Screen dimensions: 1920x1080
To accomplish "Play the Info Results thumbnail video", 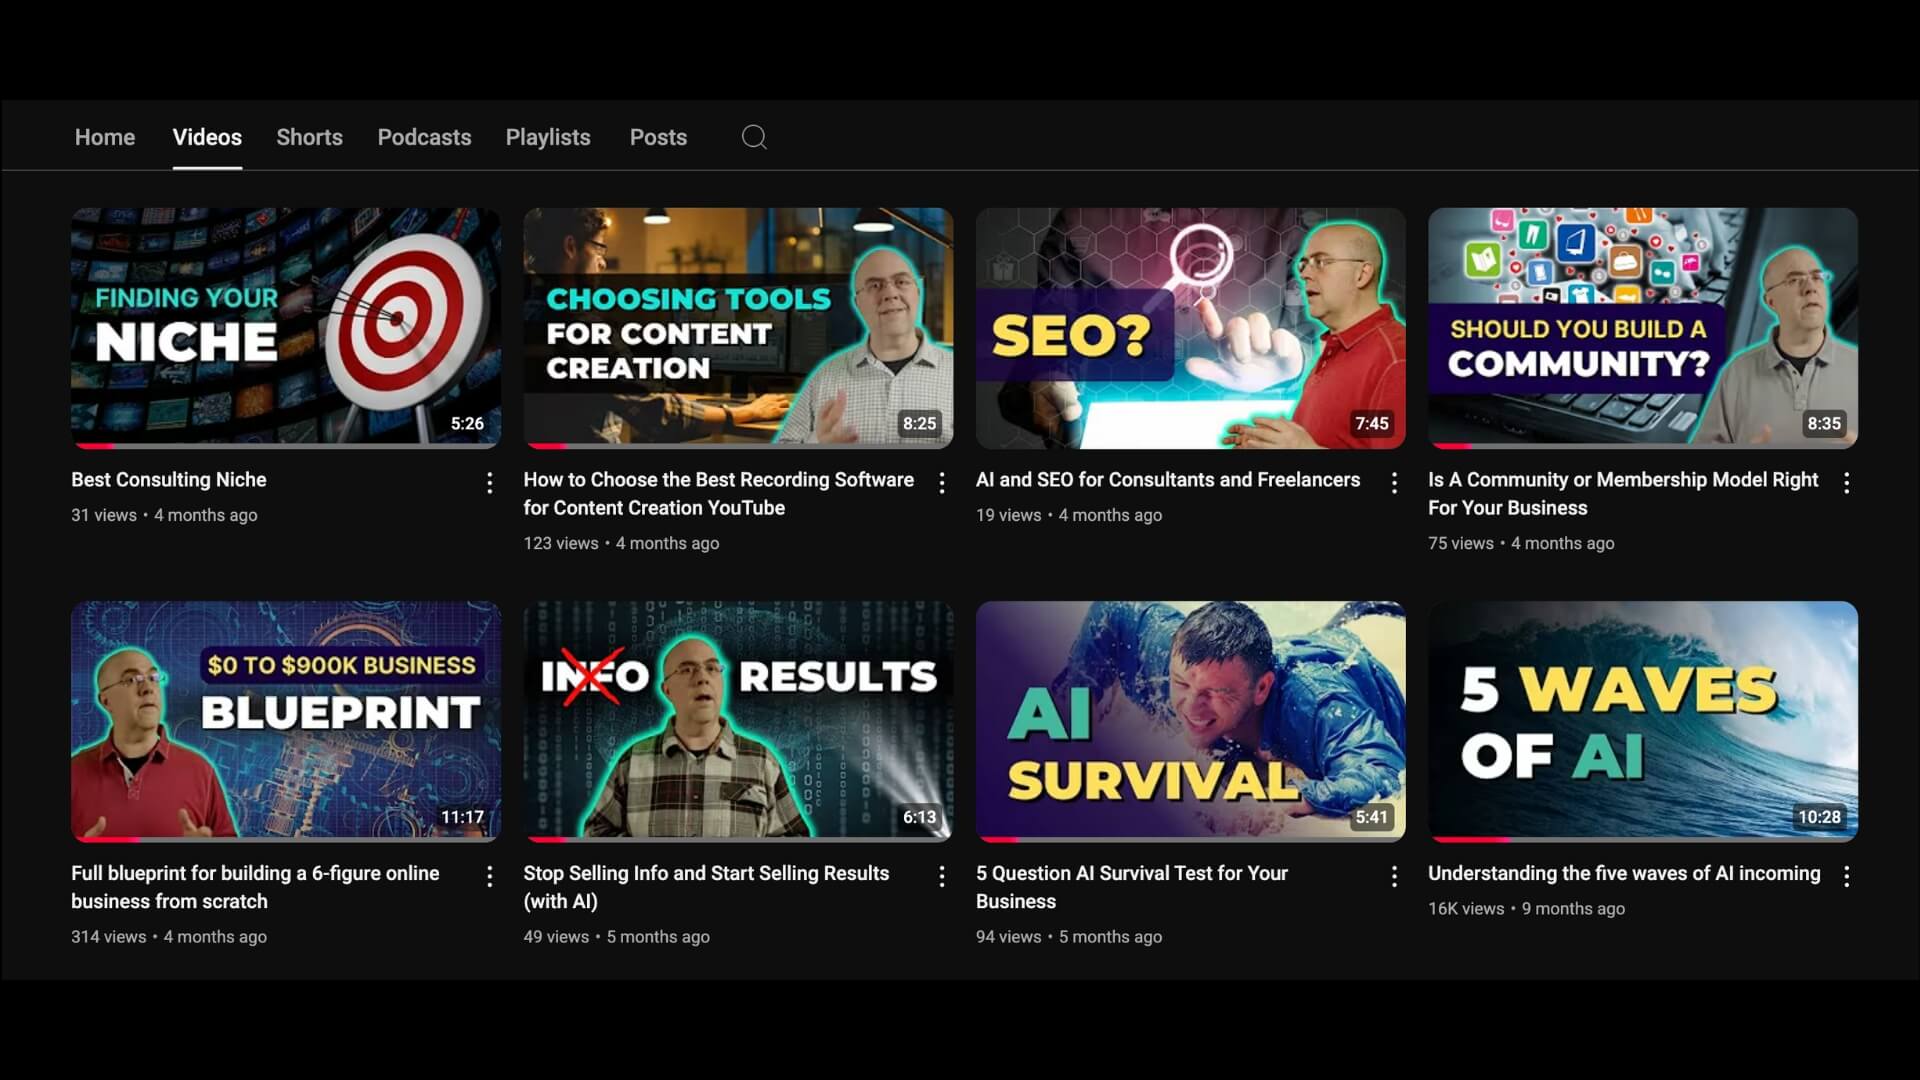I will coord(738,721).
